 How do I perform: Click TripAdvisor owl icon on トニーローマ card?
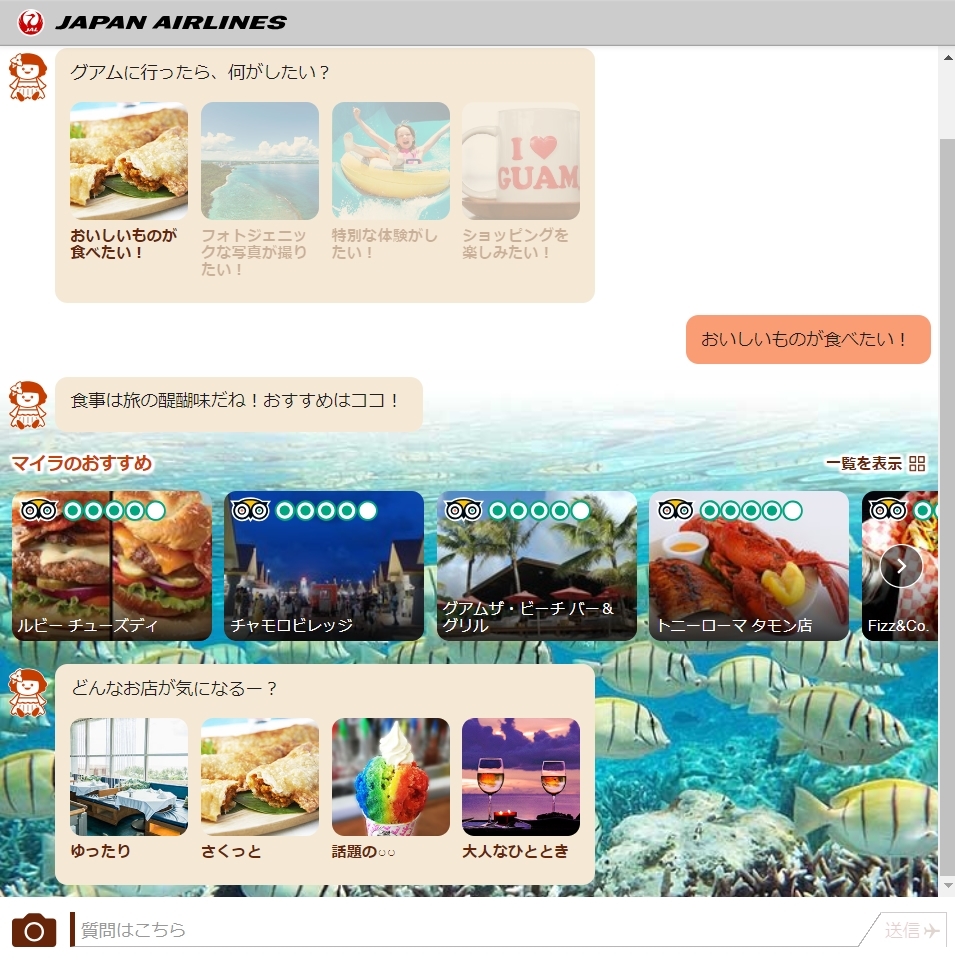pos(675,510)
